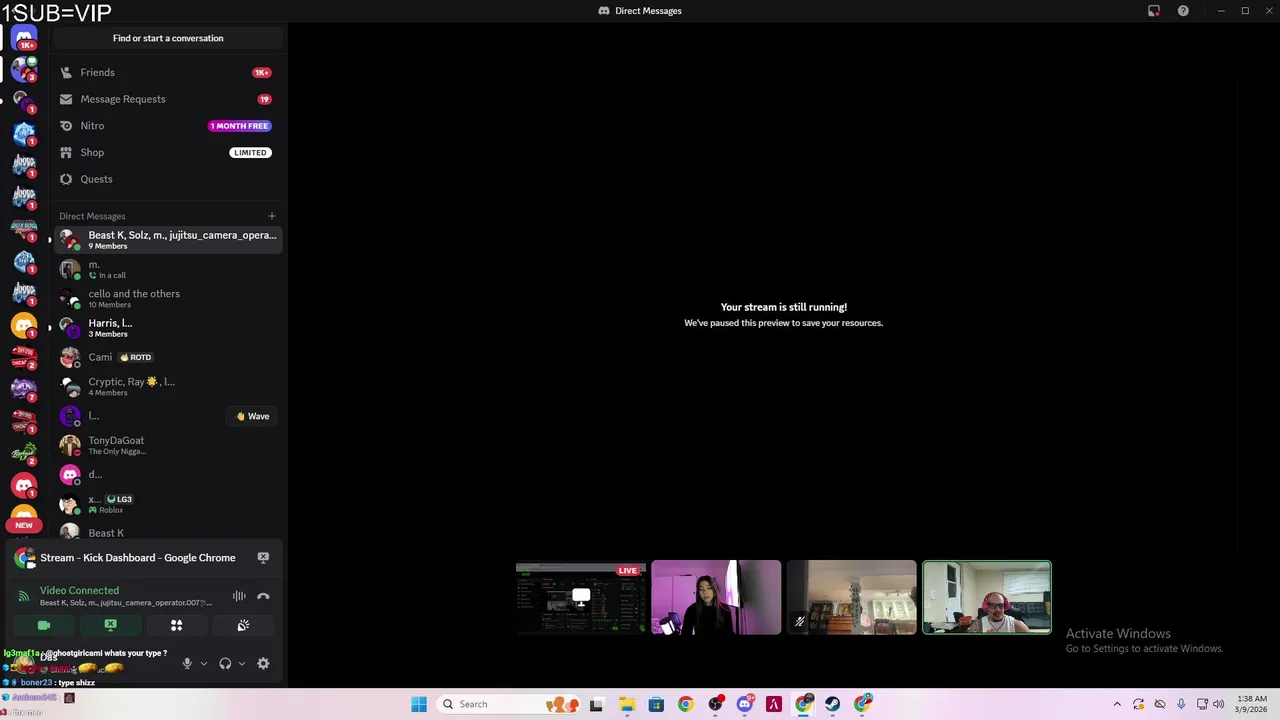Open the Cryptic, Ray group DM
Image resolution: width=1280 pixels, height=720 pixels.
click(x=167, y=386)
